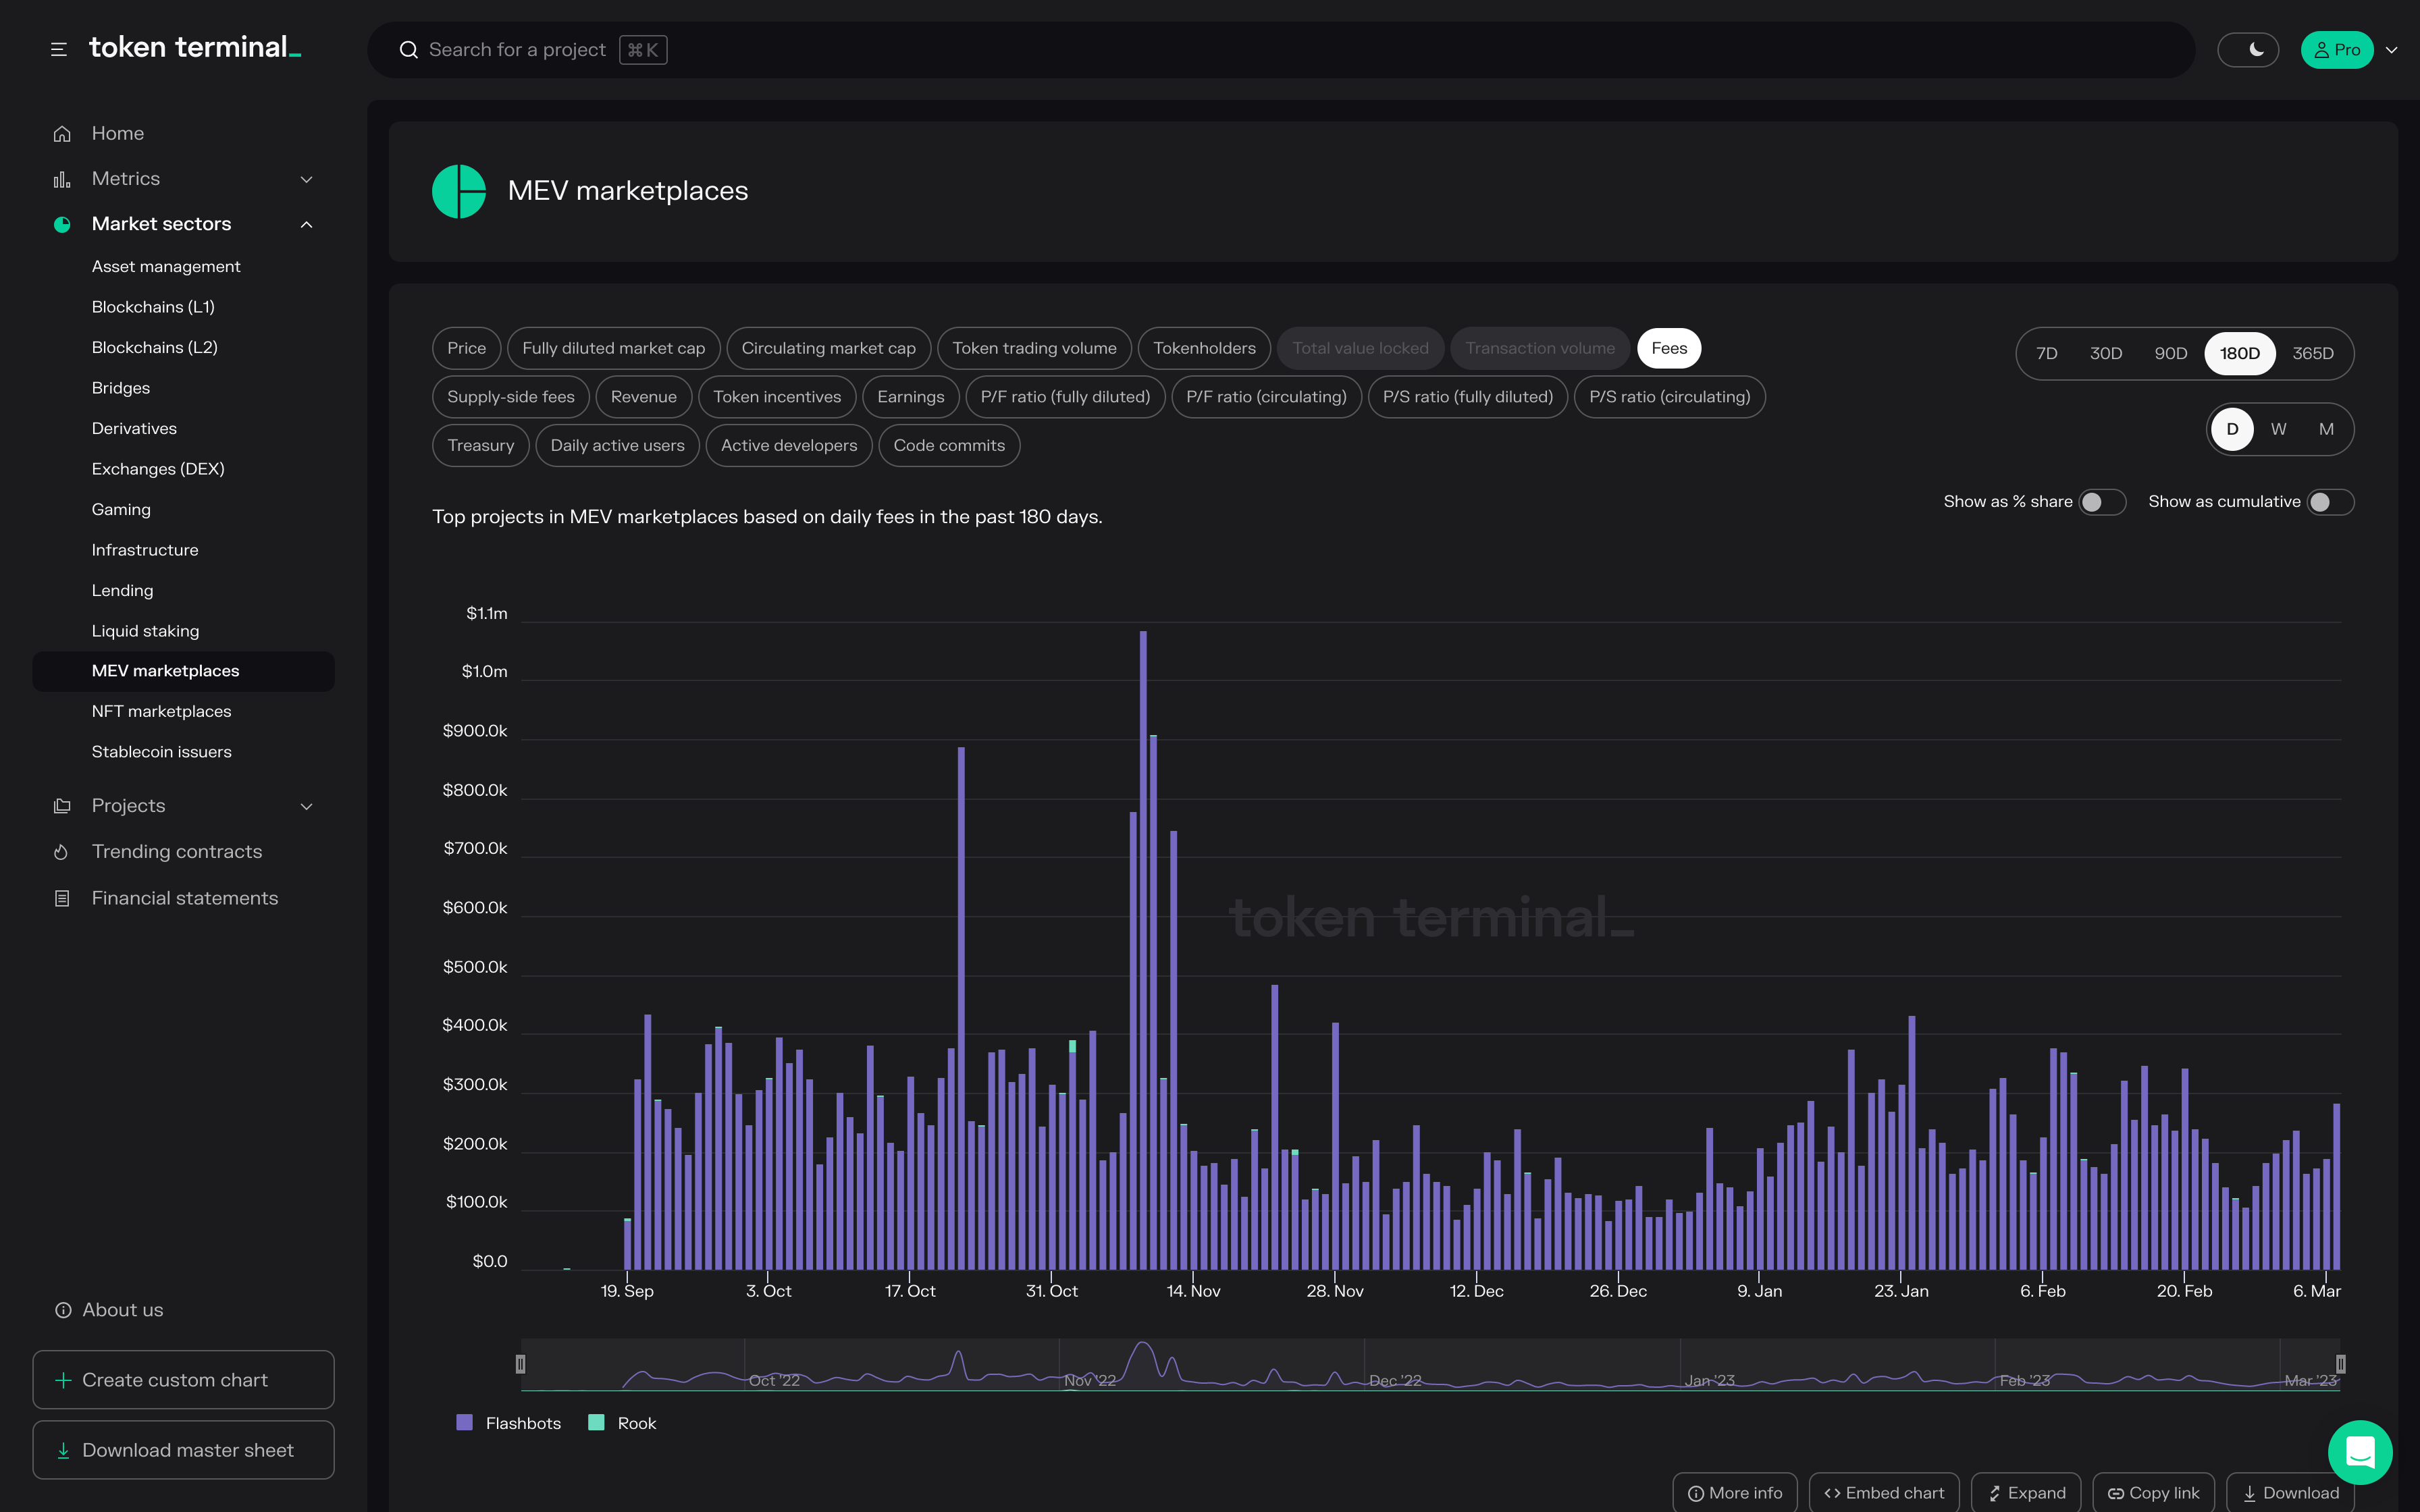Click the Flashbots purple legend swatch

point(464,1423)
